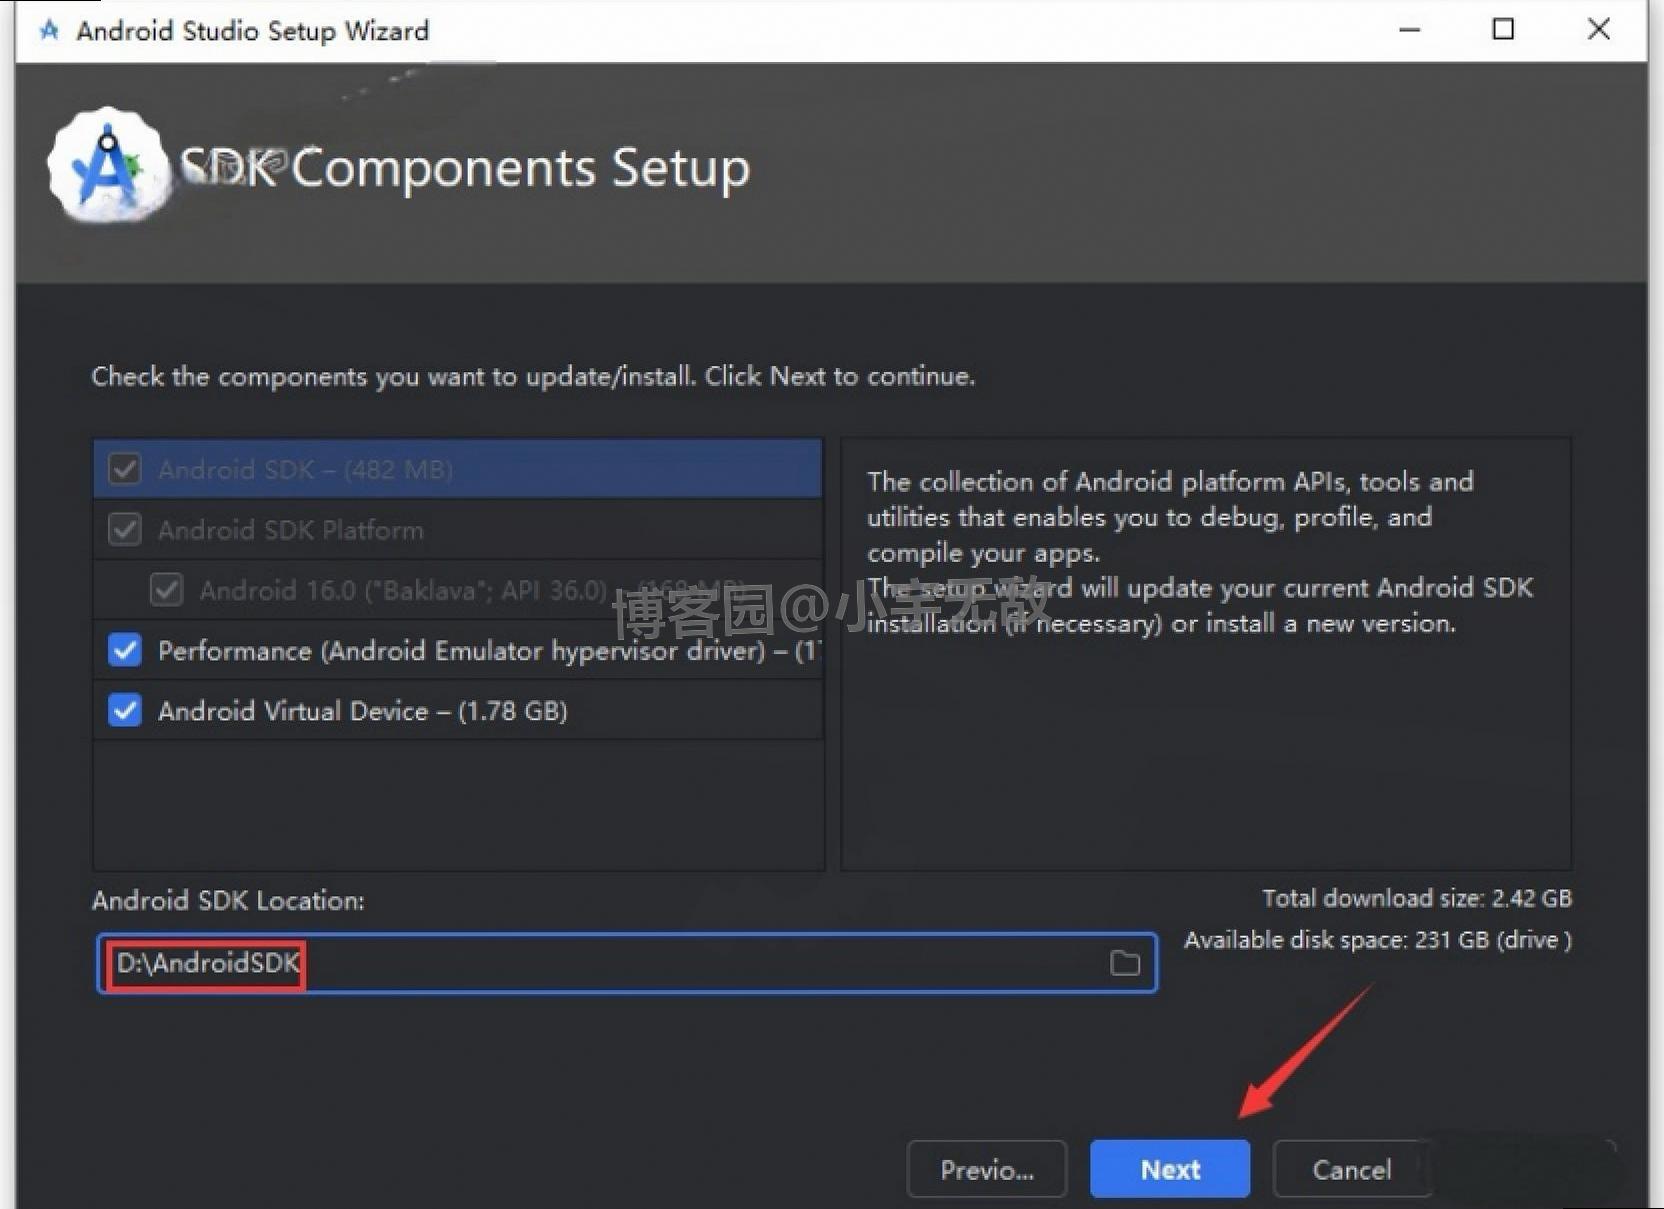Screen dimensions: 1664x1209
Task: Click the Next button to continue
Action: [1169, 1168]
